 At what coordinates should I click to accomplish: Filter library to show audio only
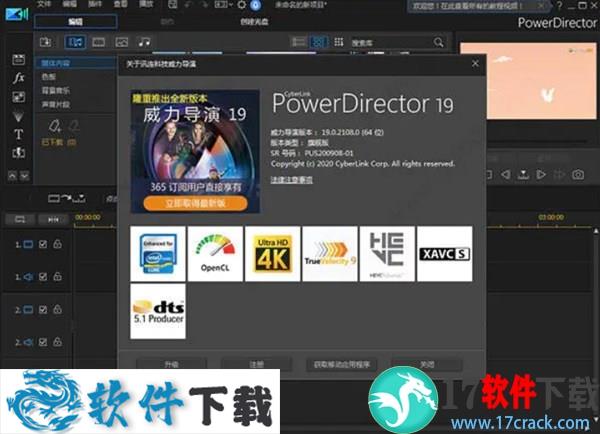[144, 42]
